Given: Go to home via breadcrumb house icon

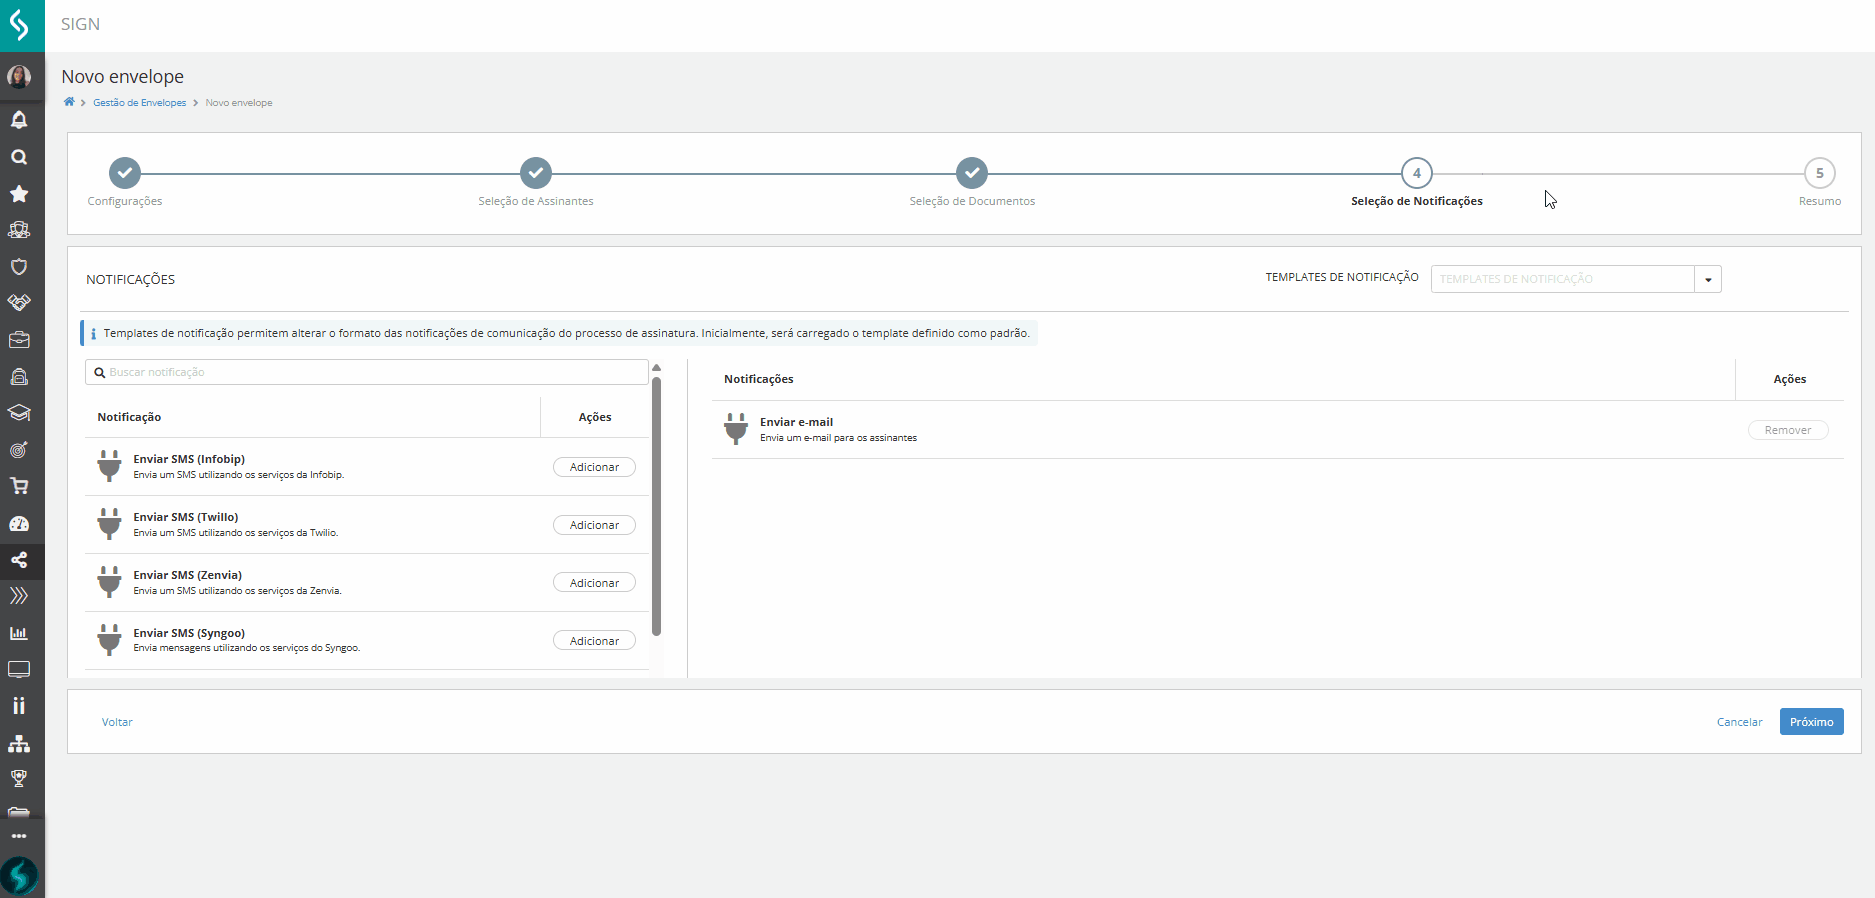Looking at the screenshot, I should pyautogui.click(x=69, y=102).
